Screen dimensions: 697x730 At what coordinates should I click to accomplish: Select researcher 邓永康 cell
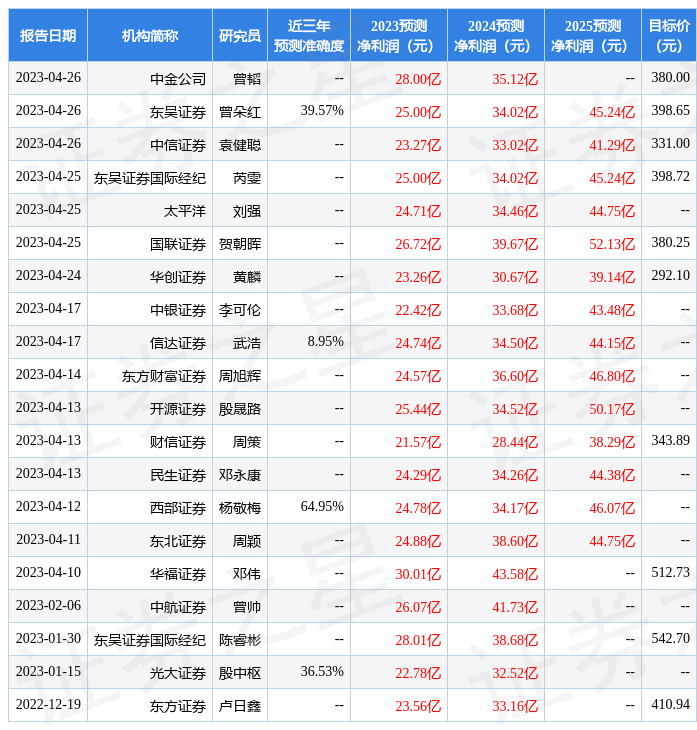click(x=240, y=475)
